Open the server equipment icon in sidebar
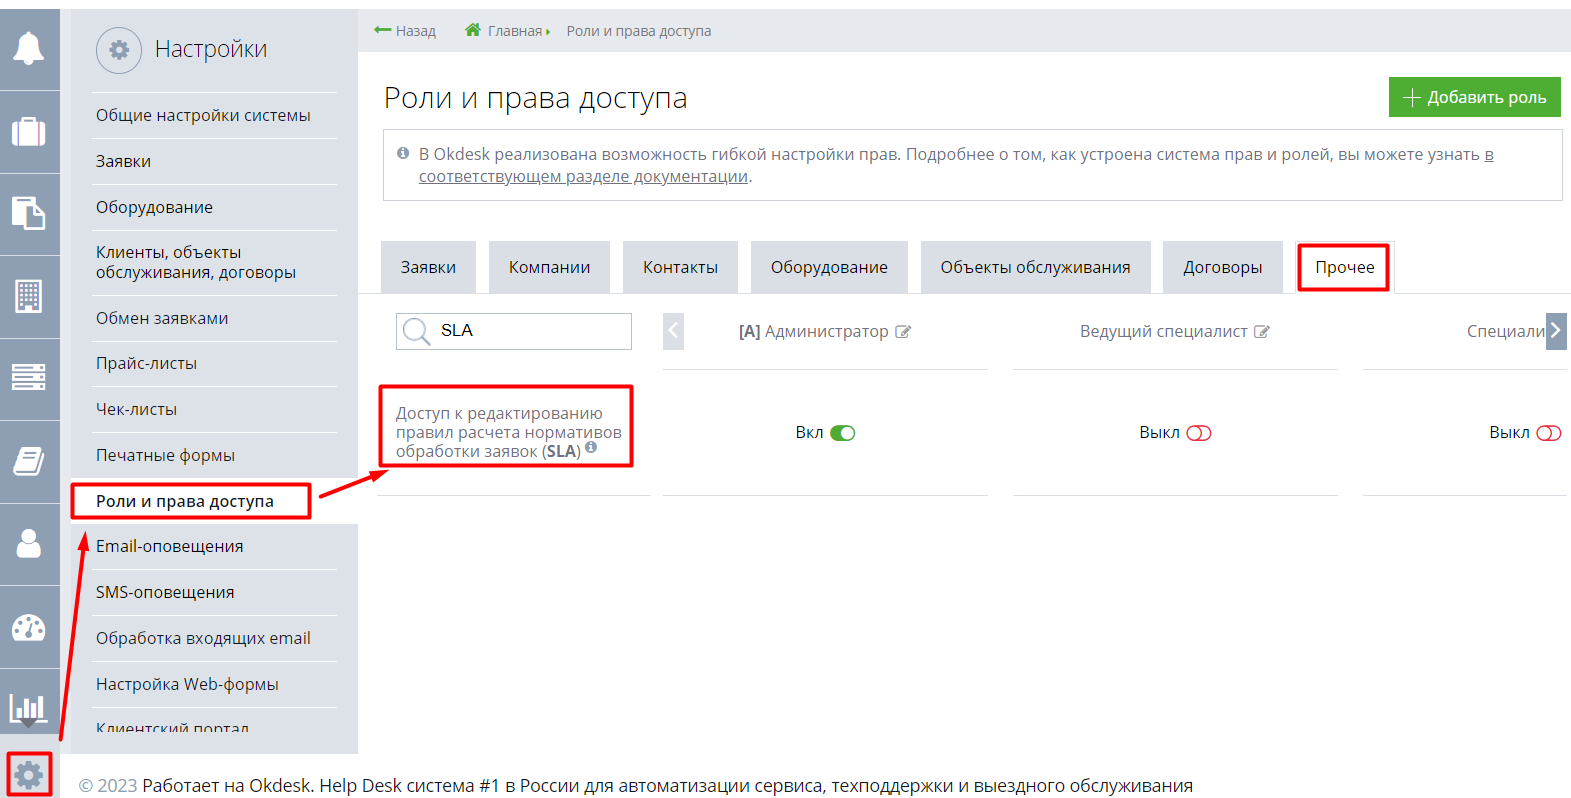This screenshot has height=798, width=1571. coord(28,377)
